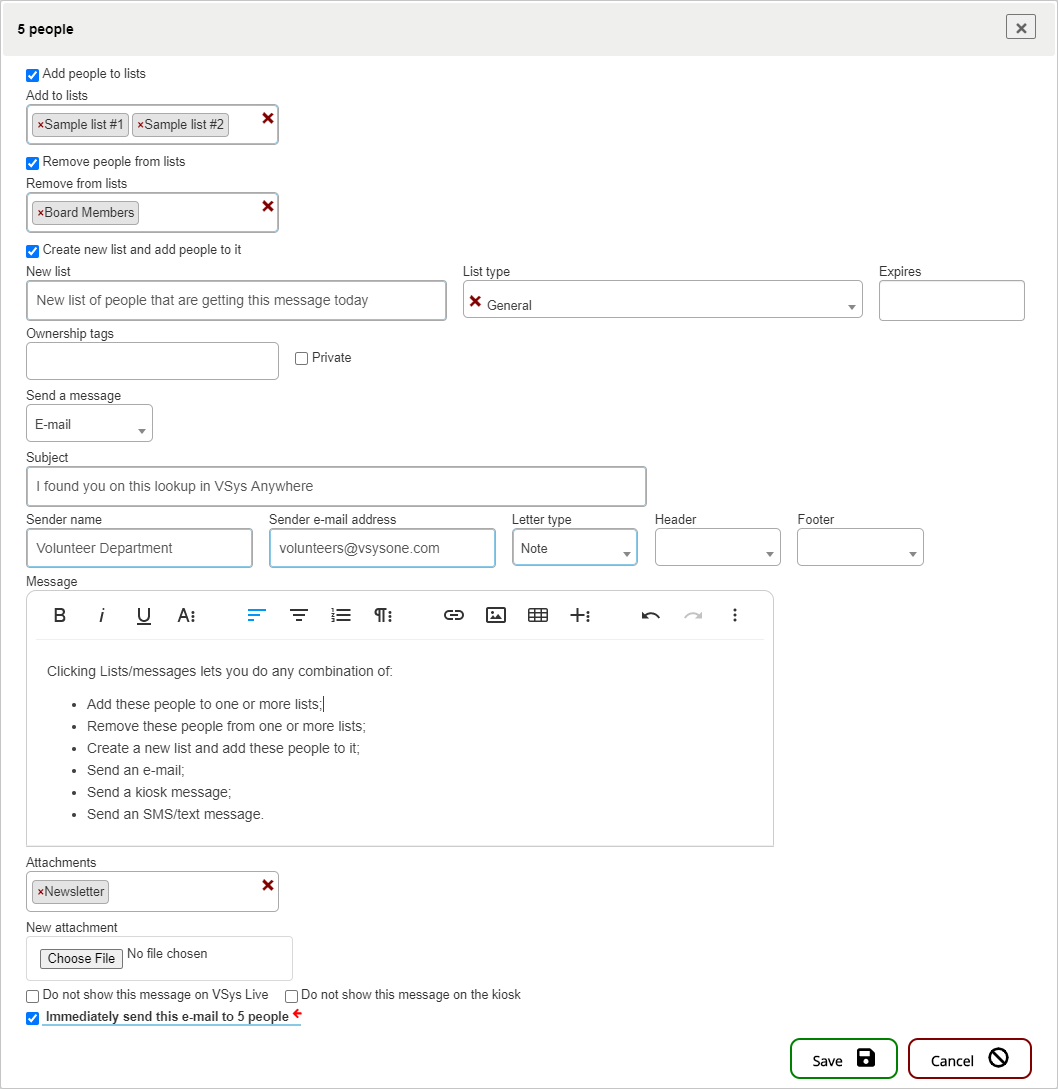The image size is (1058, 1089).
Task: Enable the Private checkbox
Action: click(301, 359)
